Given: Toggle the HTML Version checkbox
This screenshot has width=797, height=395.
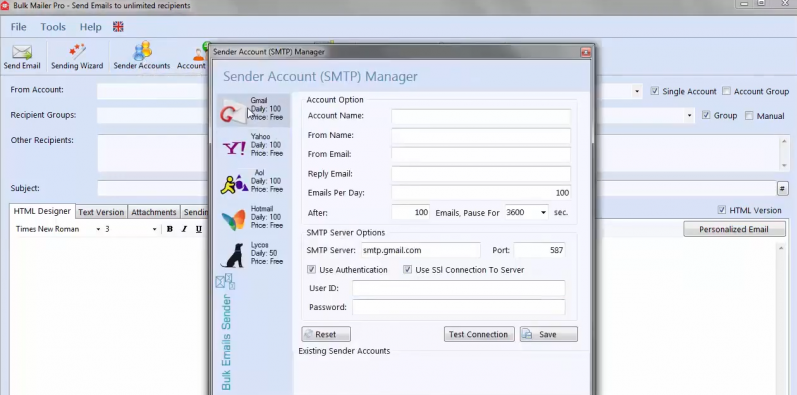Looking at the screenshot, I should pyautogui.click(x=721, y=210).
